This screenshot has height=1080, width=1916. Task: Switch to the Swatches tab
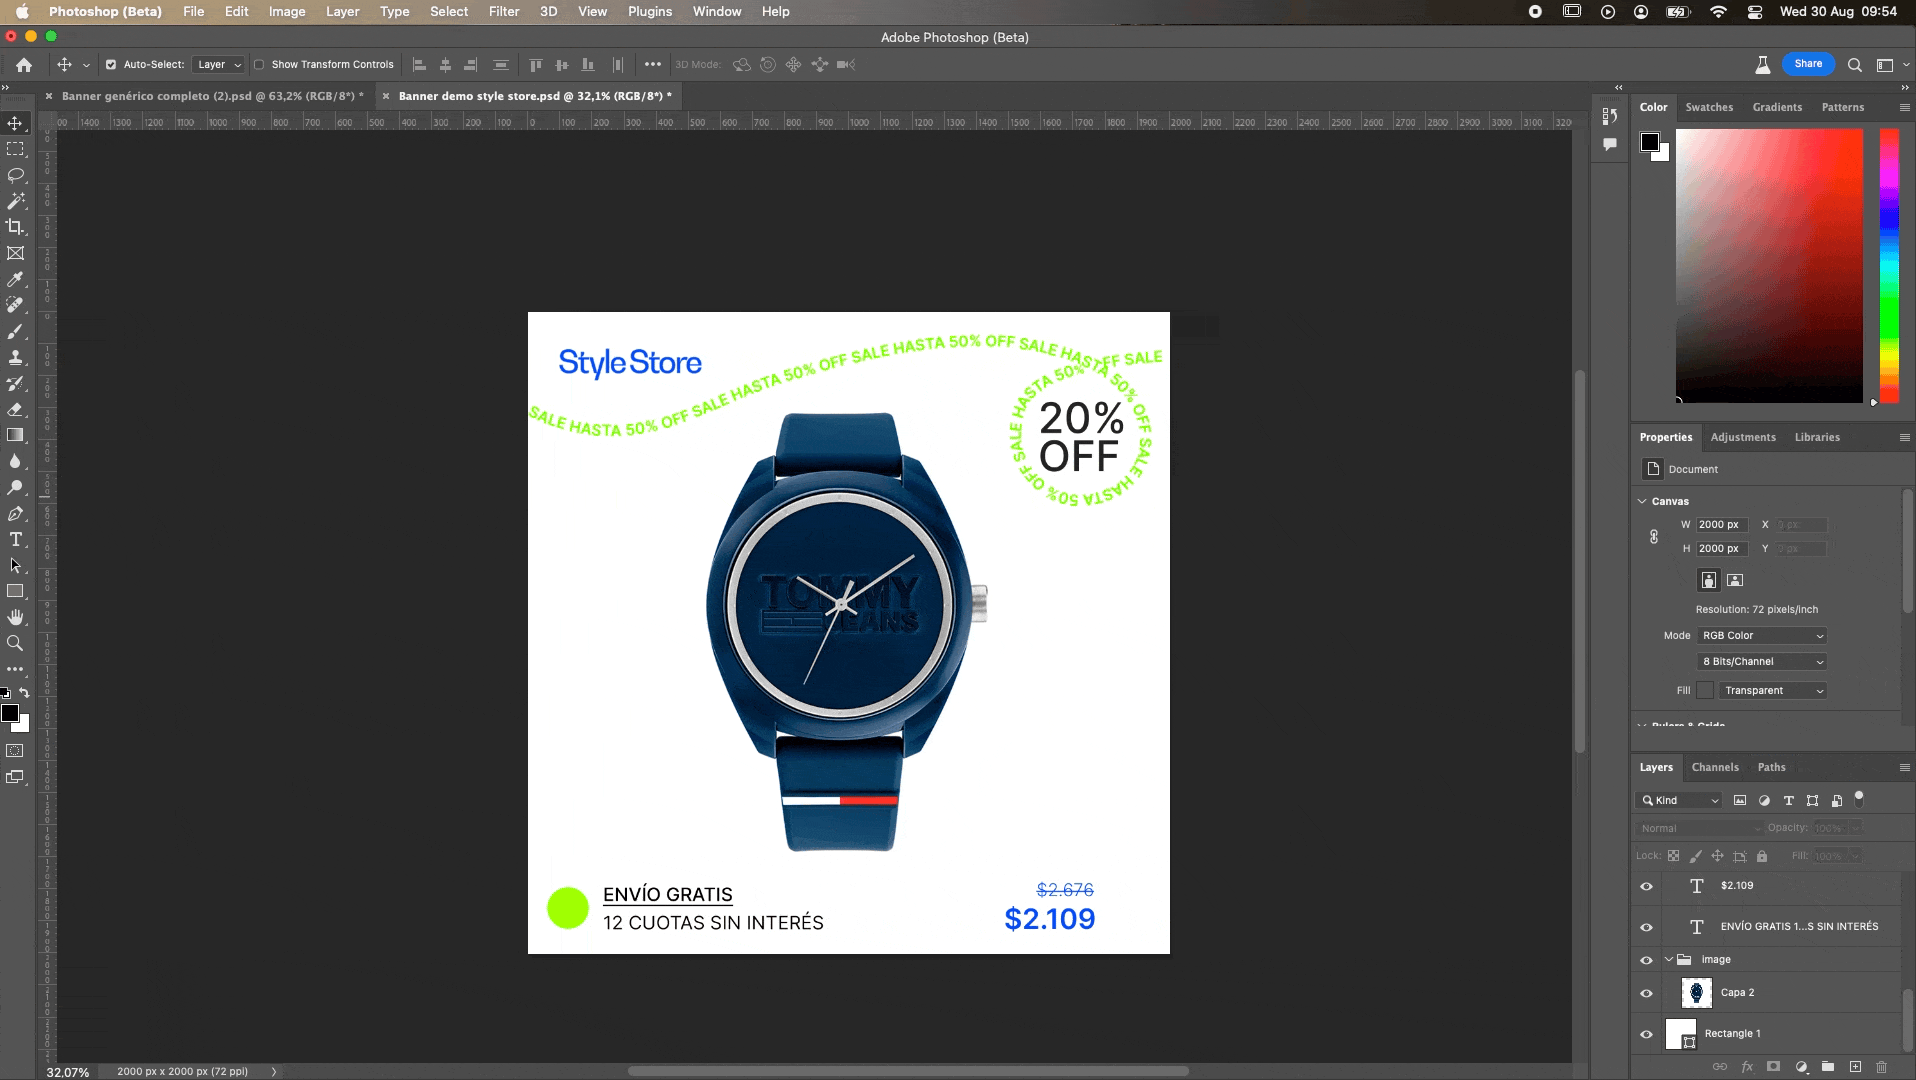click(1709, 107)
